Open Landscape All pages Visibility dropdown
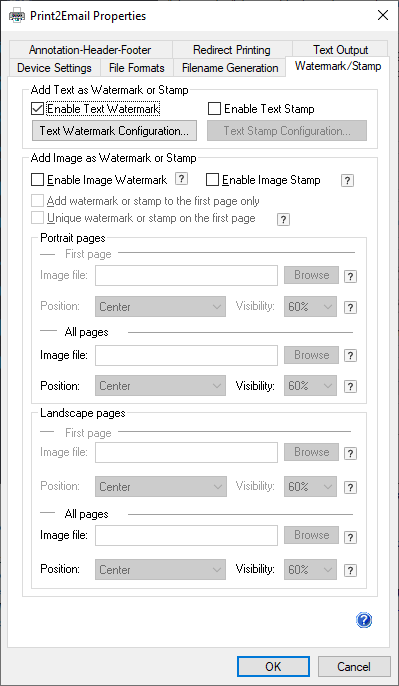 point(310,570)
